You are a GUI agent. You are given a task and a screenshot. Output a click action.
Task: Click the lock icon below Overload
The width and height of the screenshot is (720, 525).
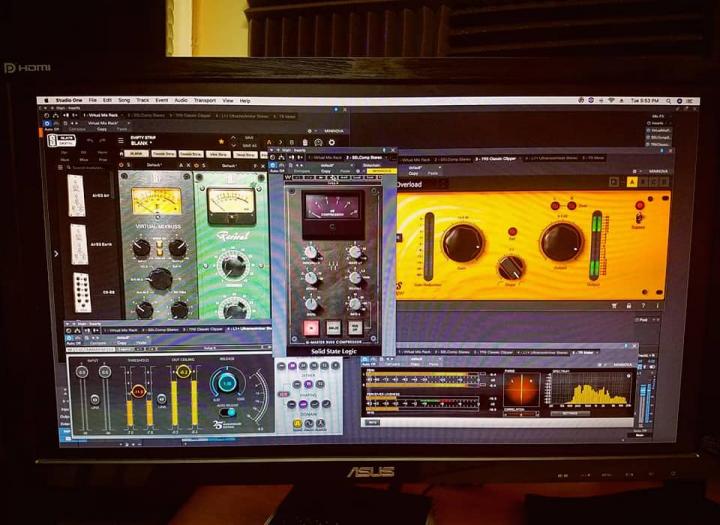[629, 305]
